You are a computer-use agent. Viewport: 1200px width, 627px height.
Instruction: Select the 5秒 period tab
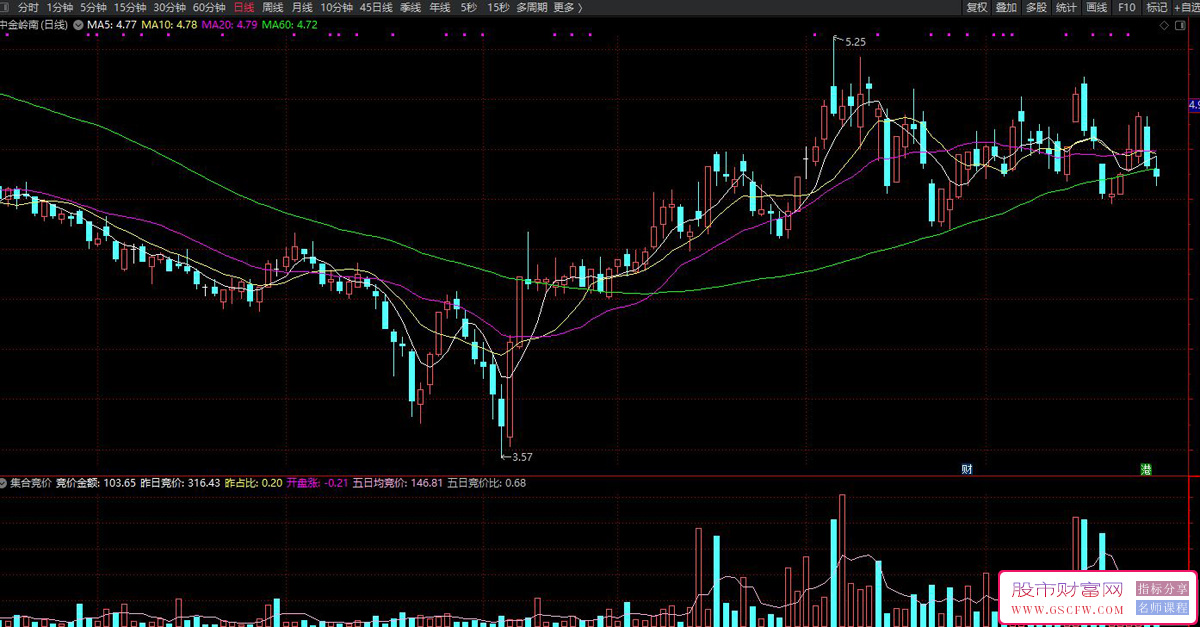coord(469,7)
